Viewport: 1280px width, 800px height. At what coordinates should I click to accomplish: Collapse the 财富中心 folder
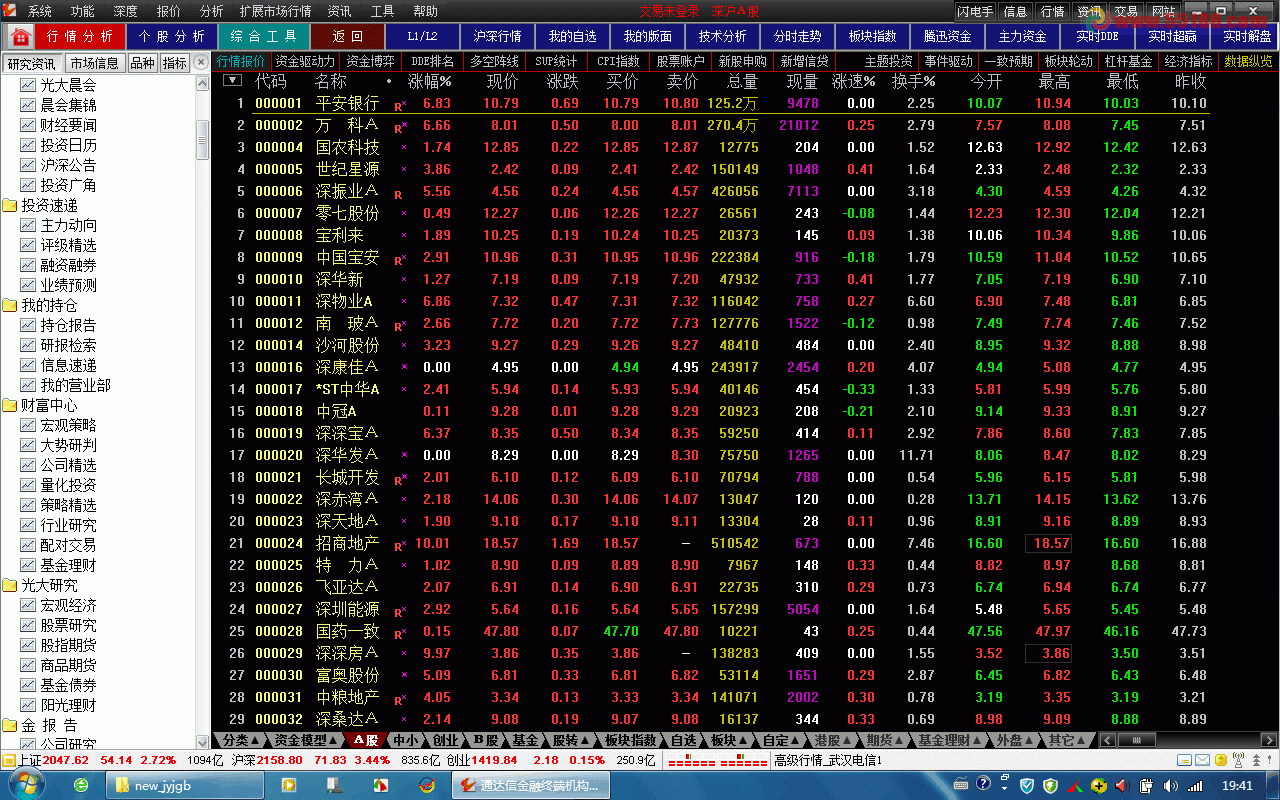(x=10, y=405)
